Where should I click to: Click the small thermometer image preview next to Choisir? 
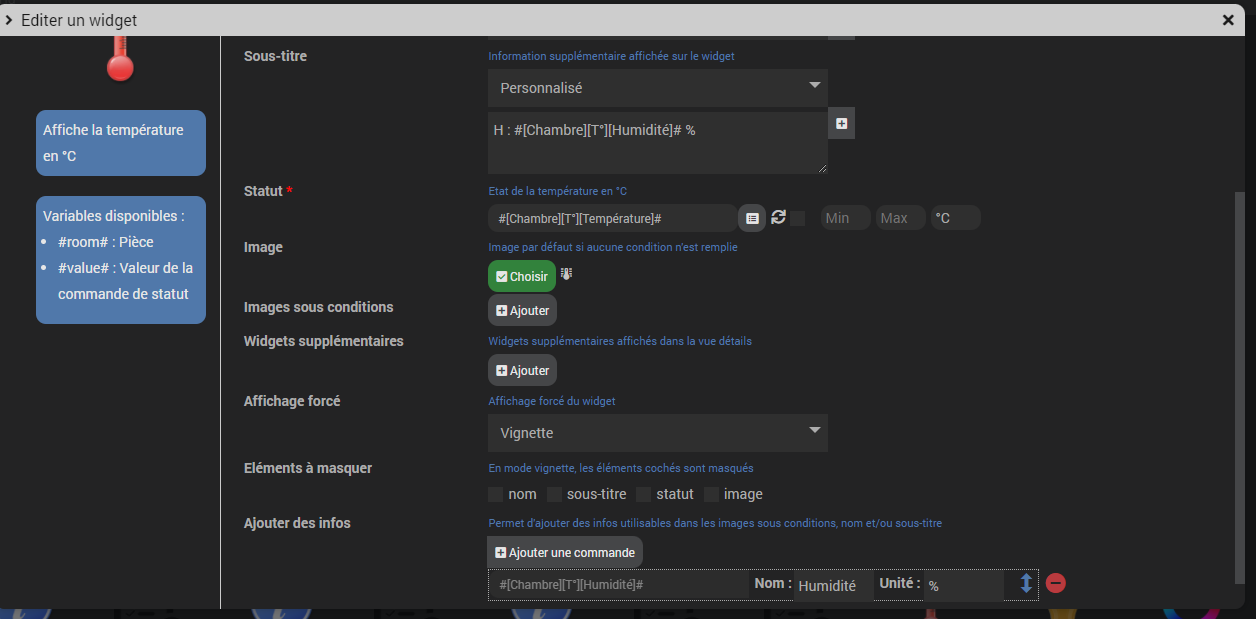coord(566,274)
